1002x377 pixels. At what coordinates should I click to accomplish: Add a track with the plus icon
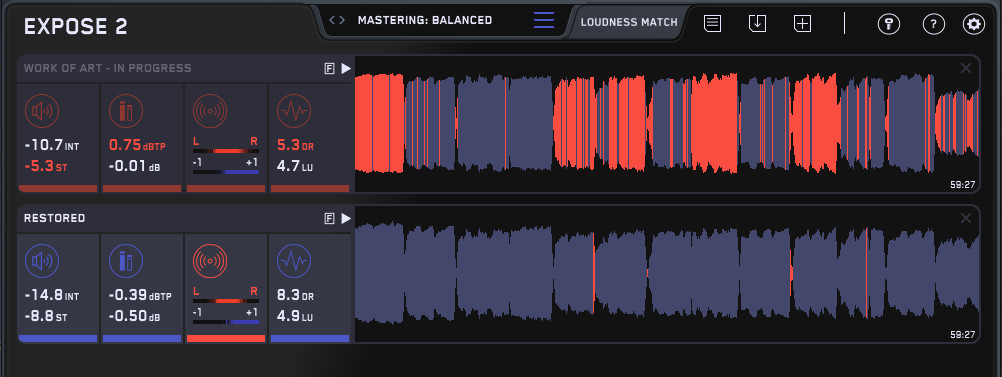tap(802, 24)
